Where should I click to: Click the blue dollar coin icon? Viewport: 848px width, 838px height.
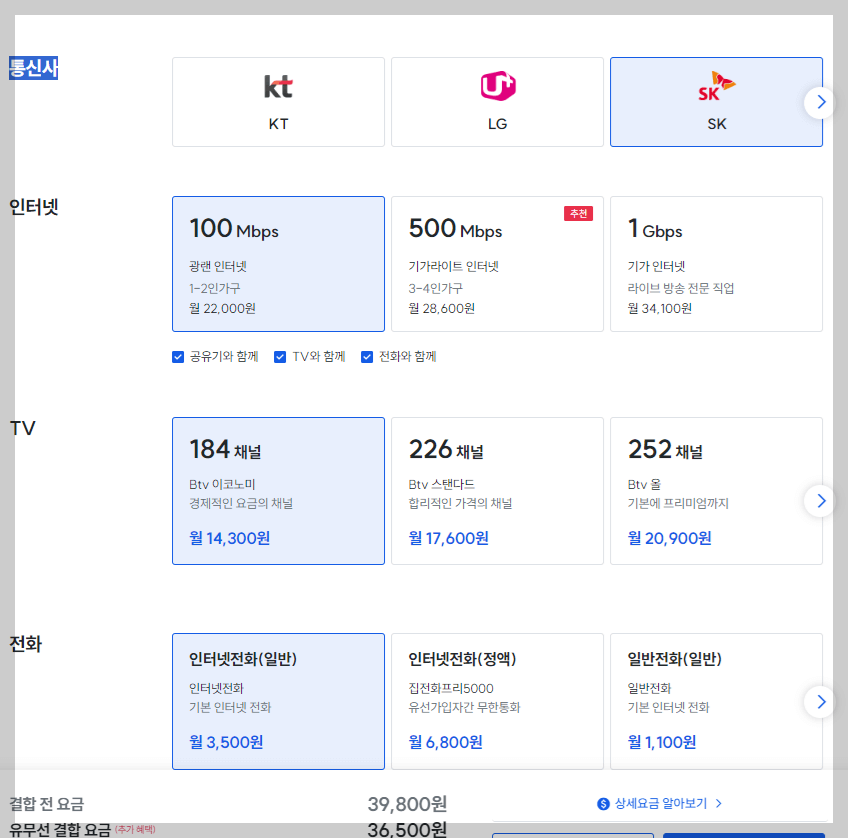click(603, 804)
